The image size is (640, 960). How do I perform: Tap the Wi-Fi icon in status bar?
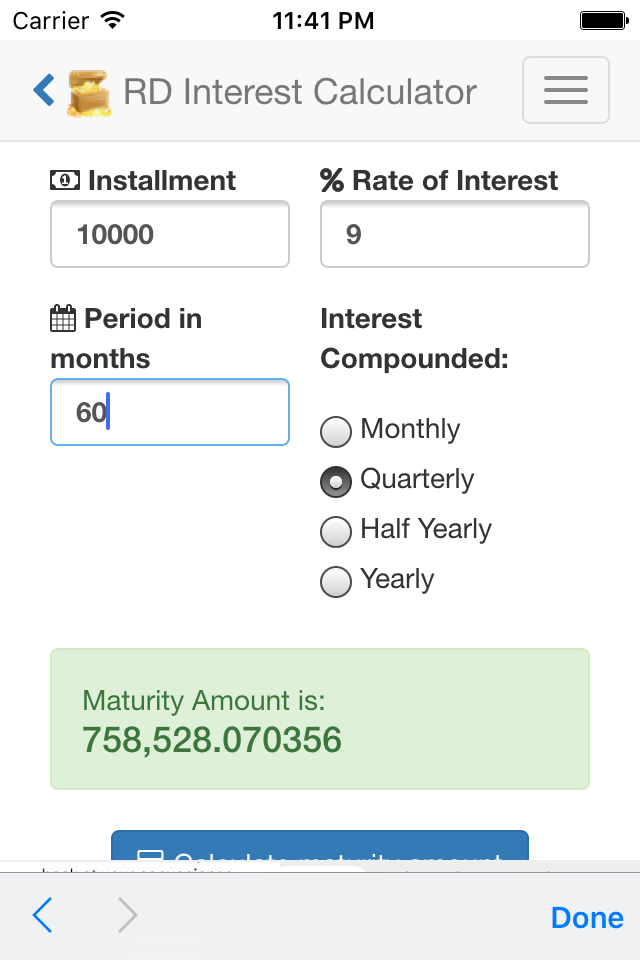(113, 20)
